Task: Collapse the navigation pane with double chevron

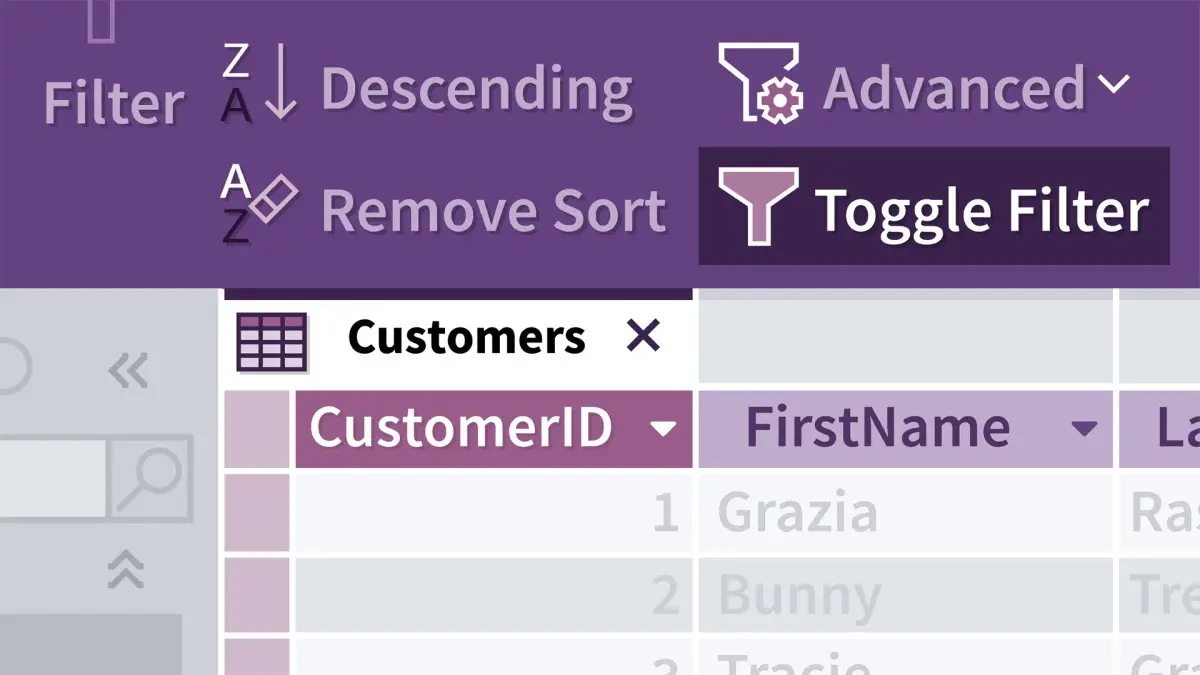Action: [x=128, y=370]
